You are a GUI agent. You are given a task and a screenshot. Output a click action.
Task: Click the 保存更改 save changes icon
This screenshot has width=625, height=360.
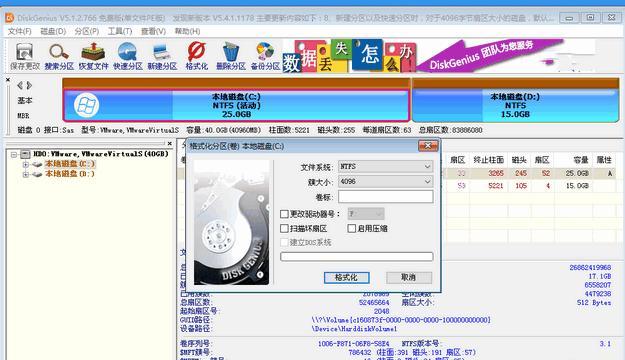(25, 56)
